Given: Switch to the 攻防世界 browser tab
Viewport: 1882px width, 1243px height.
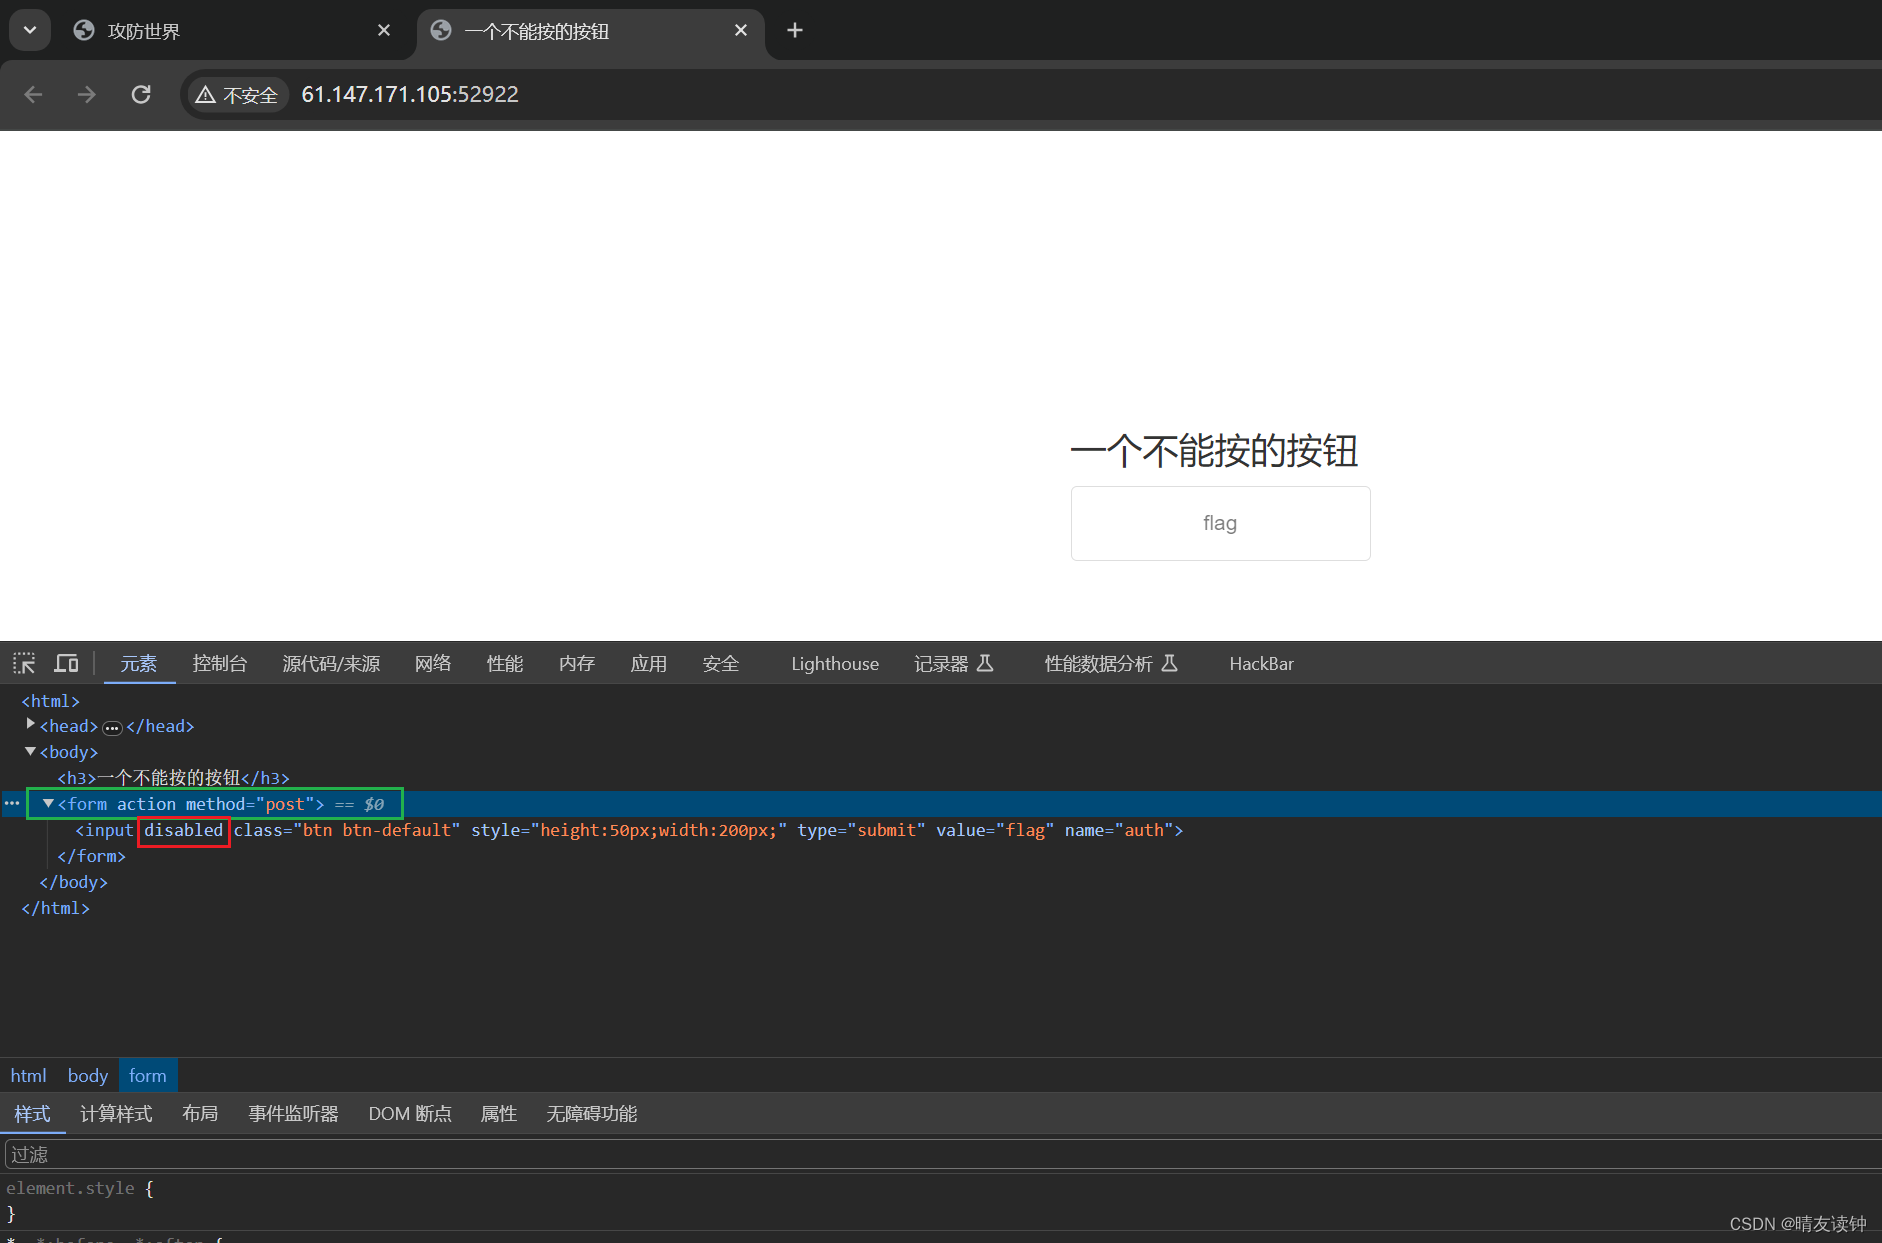Looking at the screenshot, I should point(144,31).
